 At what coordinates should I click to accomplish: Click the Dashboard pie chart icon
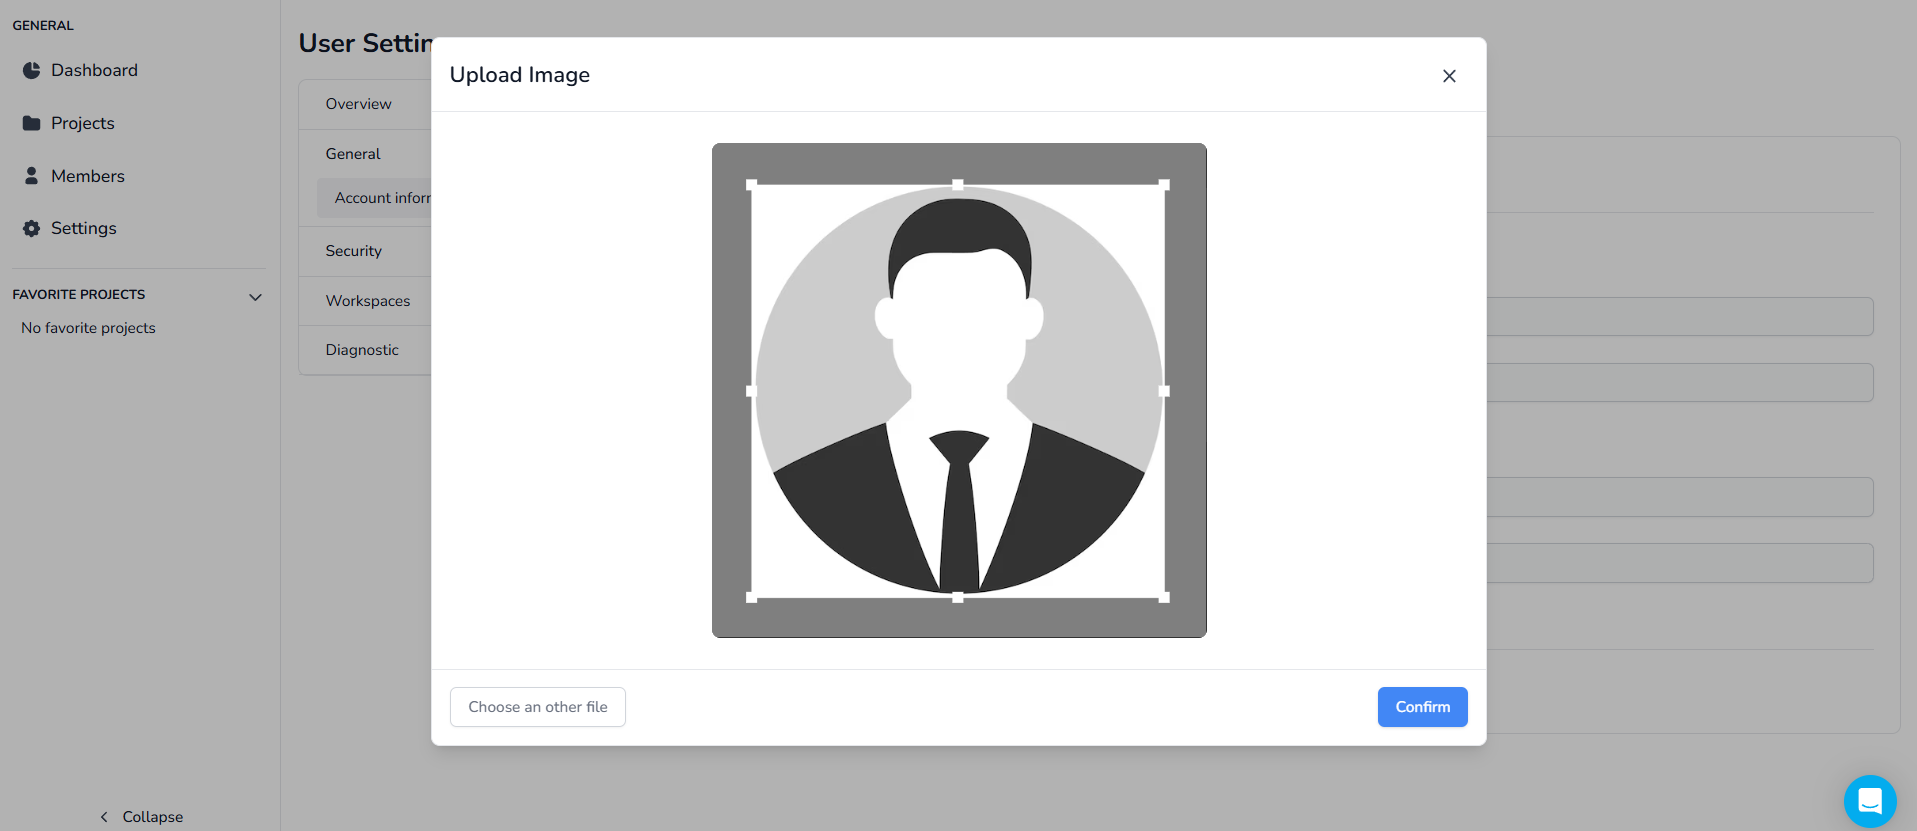point(32,70)
